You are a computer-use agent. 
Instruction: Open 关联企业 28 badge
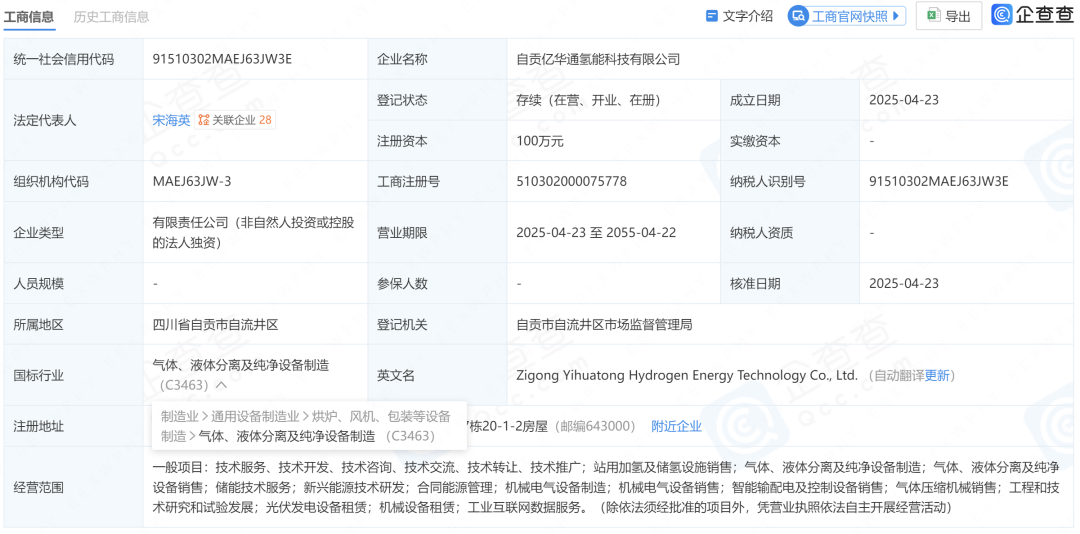tap(235, 120)
